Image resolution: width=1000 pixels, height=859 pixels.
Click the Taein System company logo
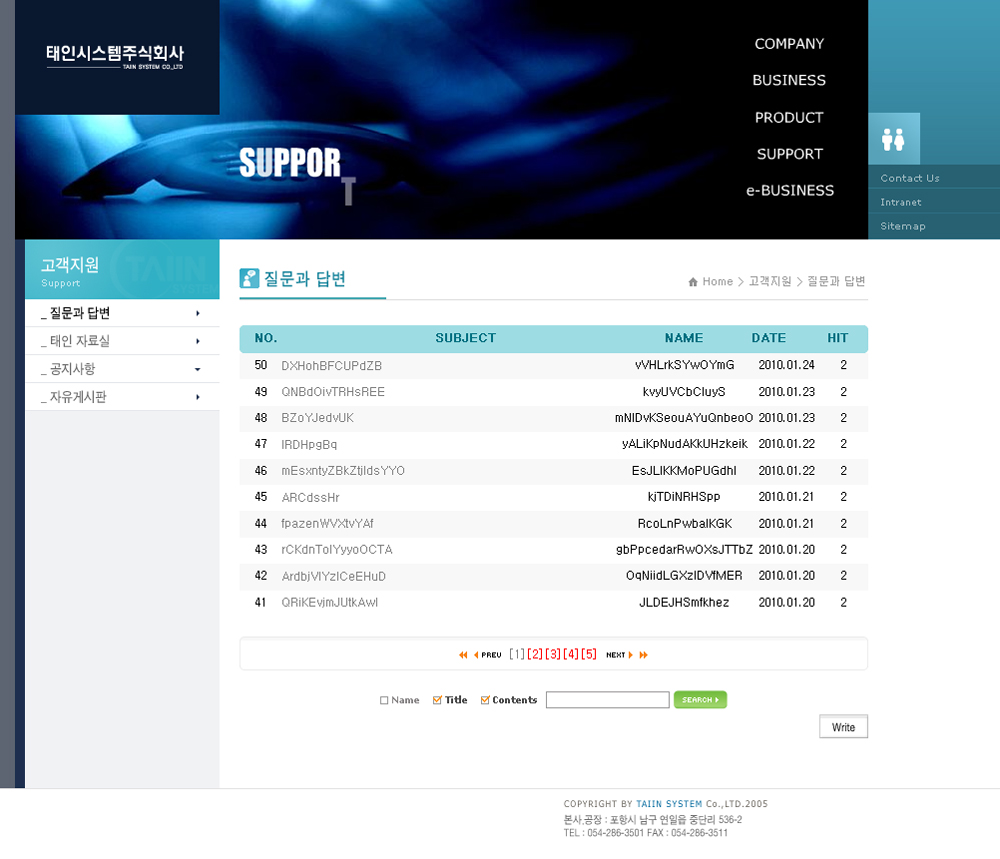(x=115, y=57)
